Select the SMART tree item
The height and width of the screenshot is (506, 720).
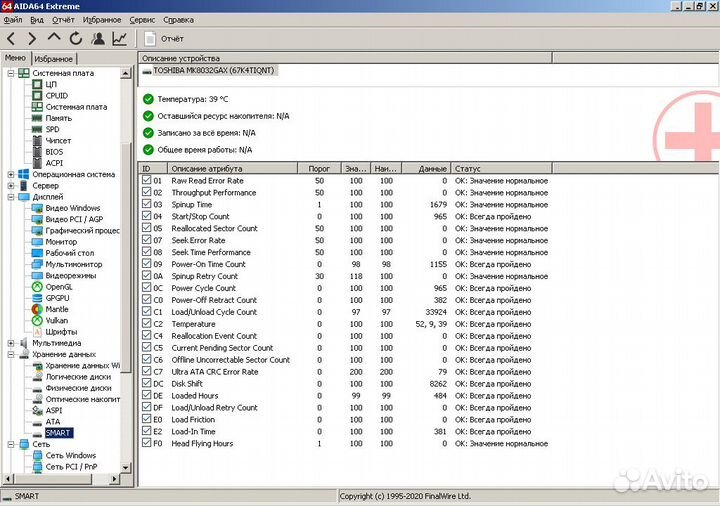pyautogui.click(x=58, y=433)
